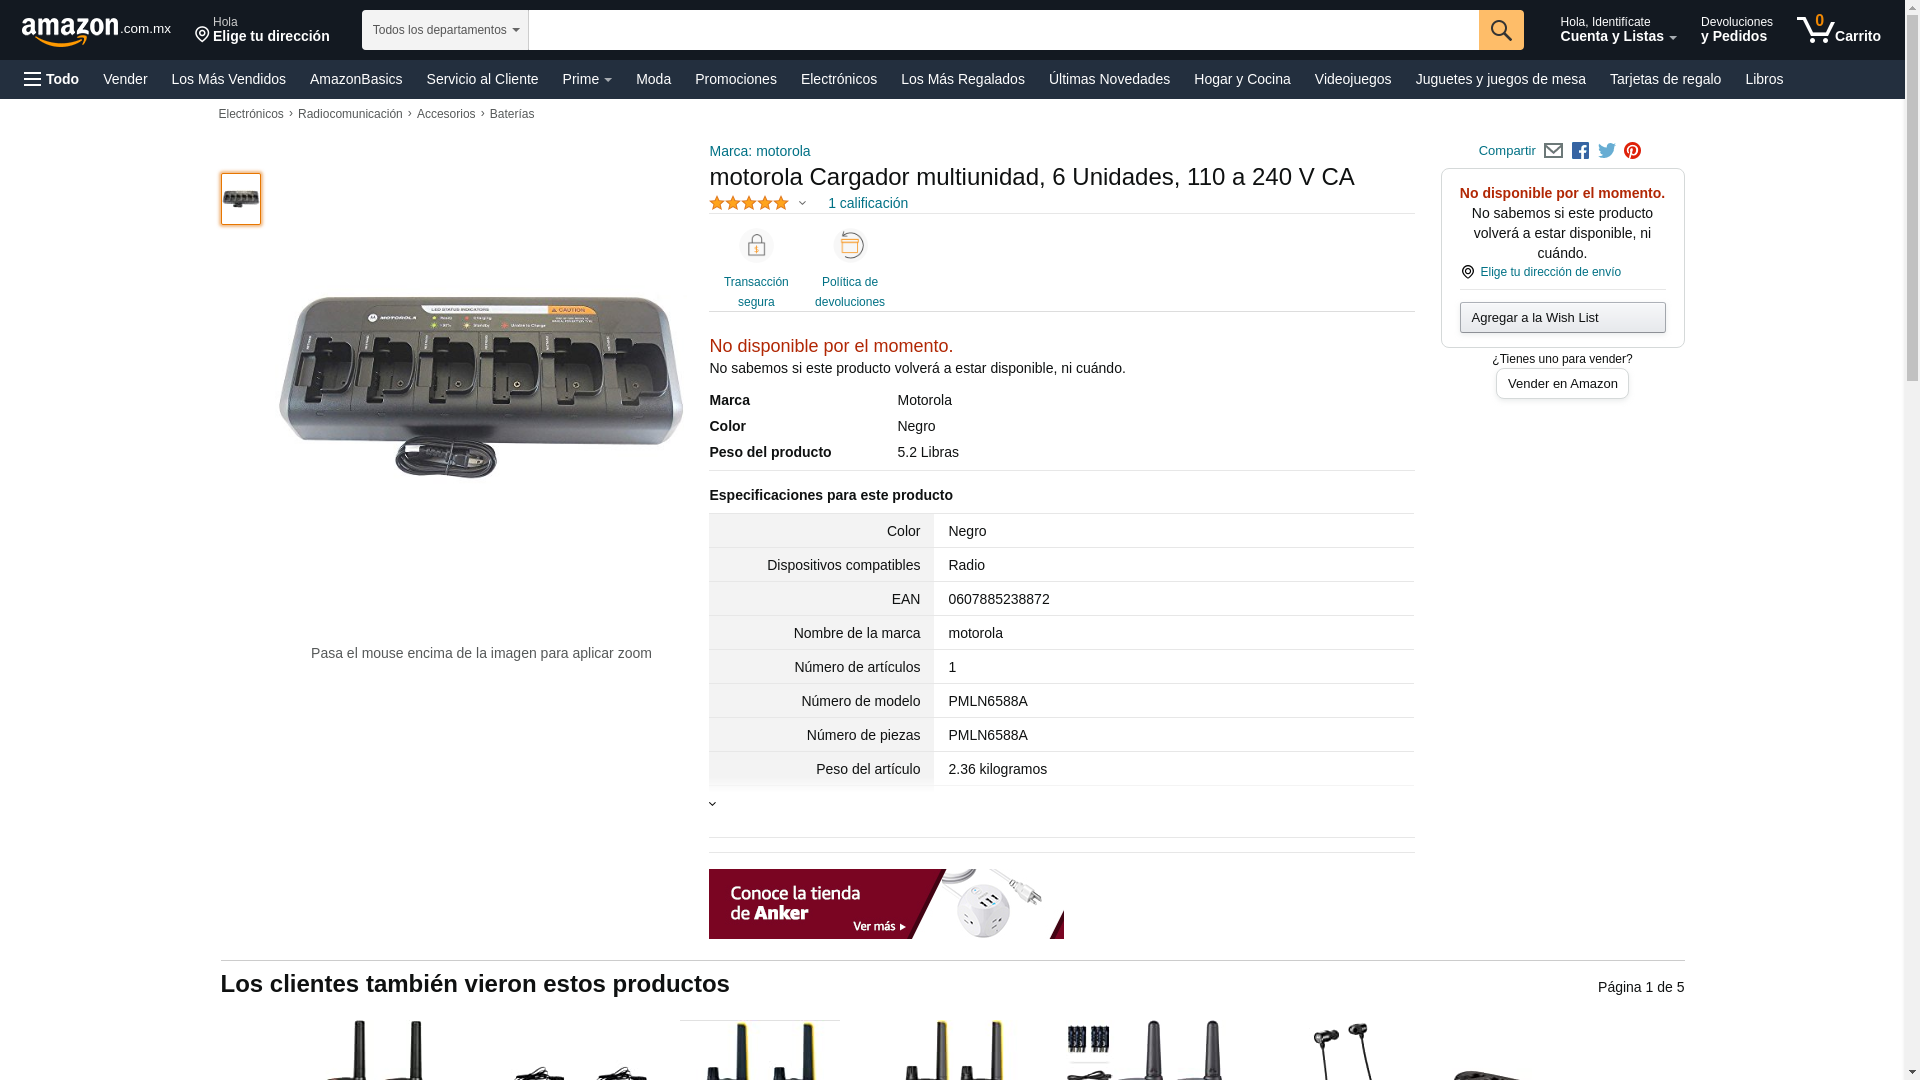This screenshot has height=1080, width=1920.
Task: Click the Amazon.com.mx logo
Action: 96,31
